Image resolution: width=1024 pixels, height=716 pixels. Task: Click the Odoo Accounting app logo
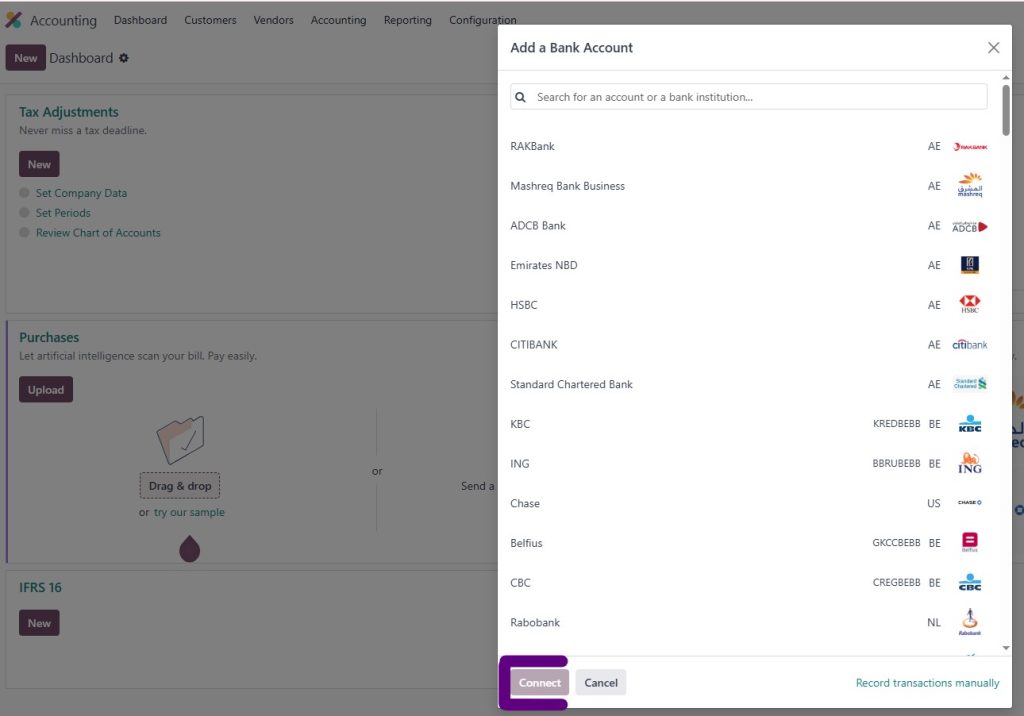(x=14, y=20)
